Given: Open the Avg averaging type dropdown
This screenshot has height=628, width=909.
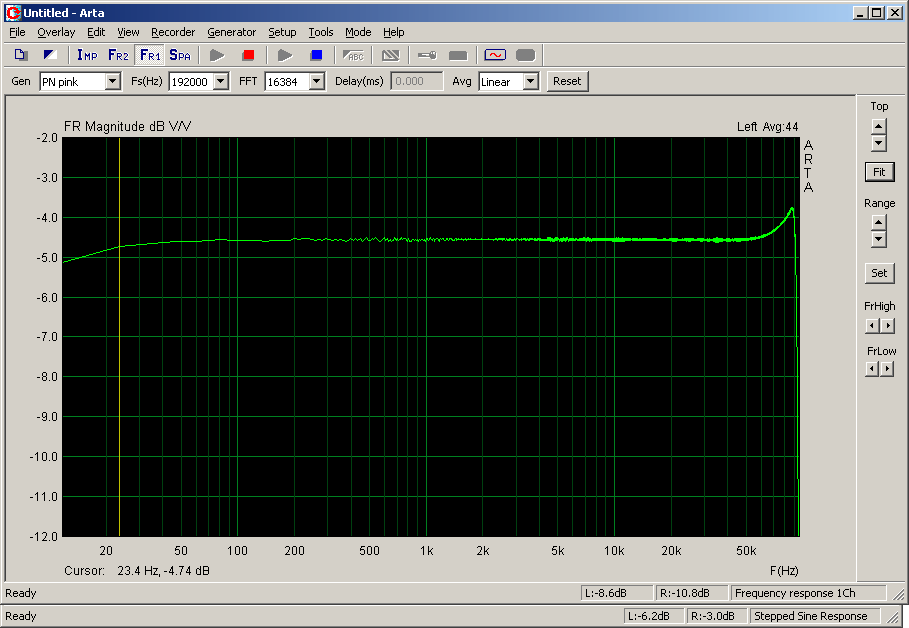Looking at the screenshot, I should click(530, 82).
